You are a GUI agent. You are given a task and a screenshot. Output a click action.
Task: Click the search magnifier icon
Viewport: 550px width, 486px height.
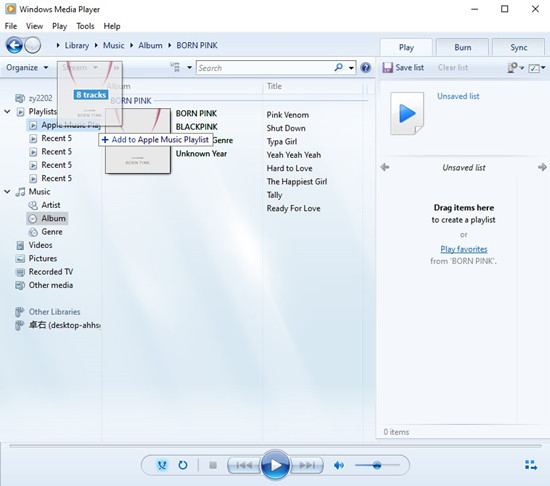click(x=338, y=67)
